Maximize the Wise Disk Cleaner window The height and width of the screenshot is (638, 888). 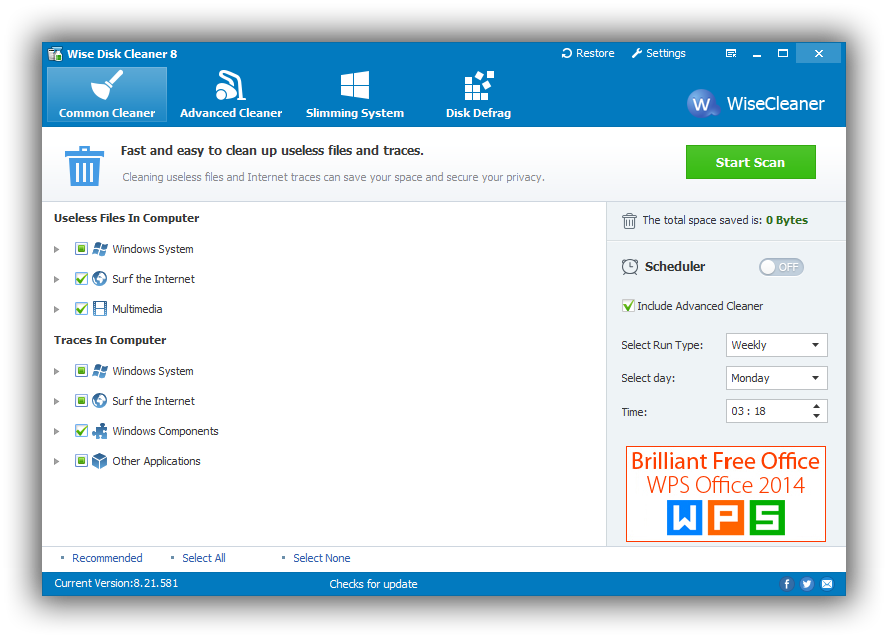783,53
